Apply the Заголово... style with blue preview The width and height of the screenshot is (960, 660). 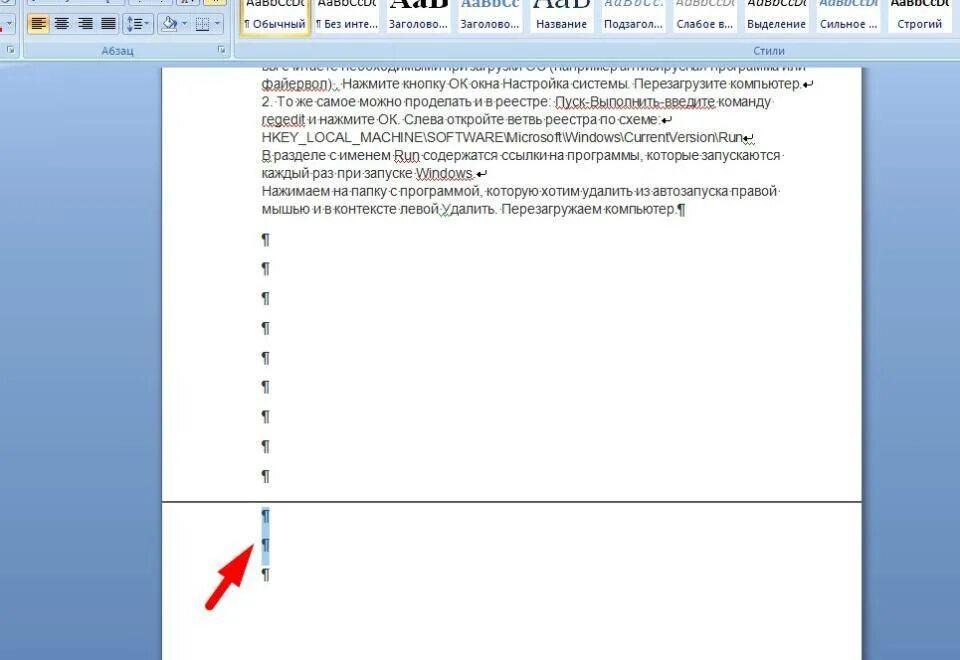490,17
